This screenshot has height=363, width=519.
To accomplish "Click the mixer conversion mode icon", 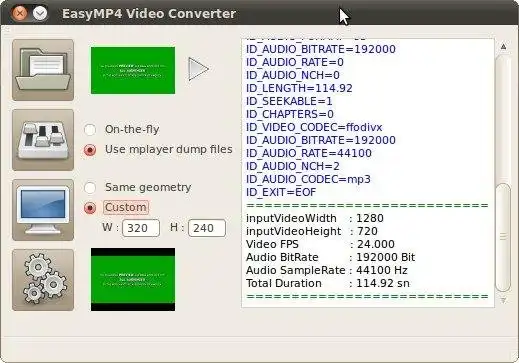I will pyautogui.click(x=43, y=140).
